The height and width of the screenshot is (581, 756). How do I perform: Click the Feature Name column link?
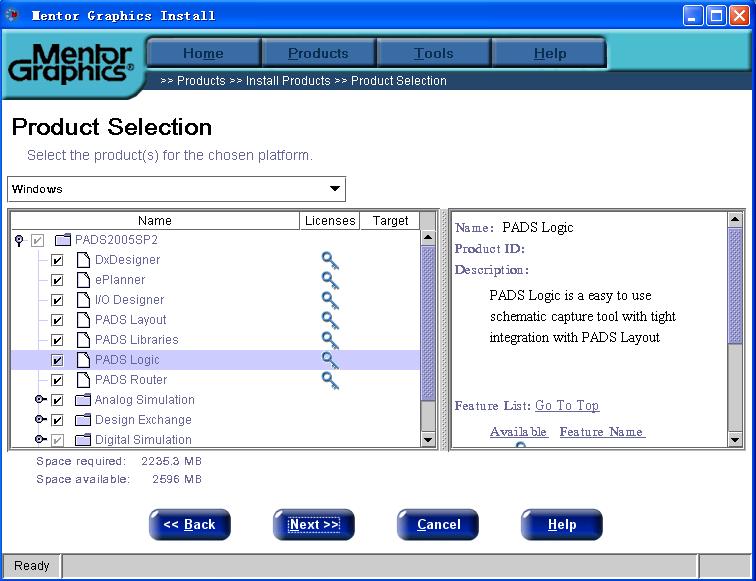click(601, 432)
